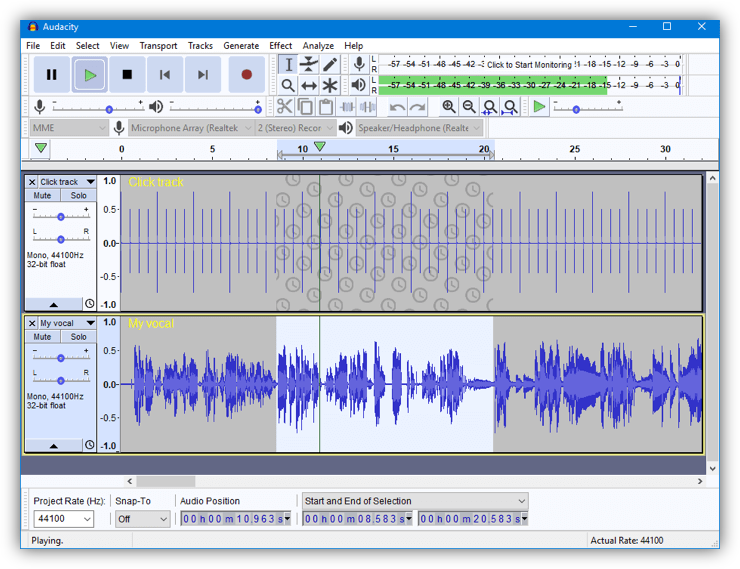Select the Selection (I-beam) tool
740x569 pixels.
(x=288, y=65)
